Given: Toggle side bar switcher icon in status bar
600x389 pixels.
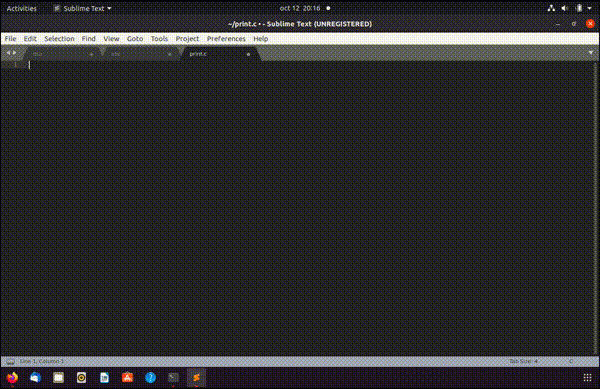Looking at the screenshot, I should click(x=11, y=361).
